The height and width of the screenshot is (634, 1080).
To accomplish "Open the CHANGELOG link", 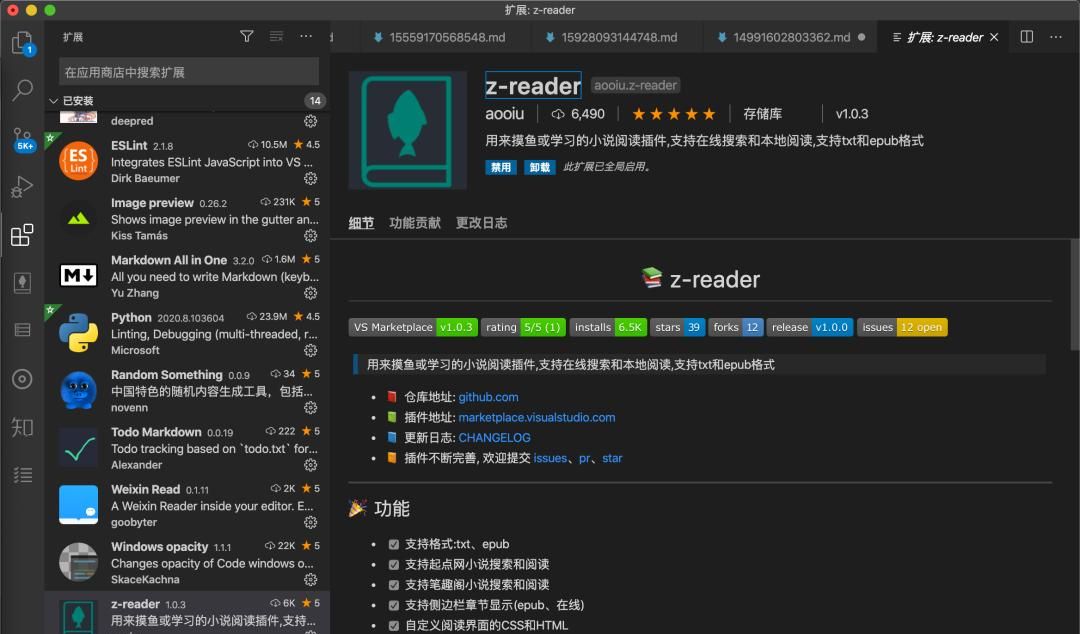I will tap(496, 437).
